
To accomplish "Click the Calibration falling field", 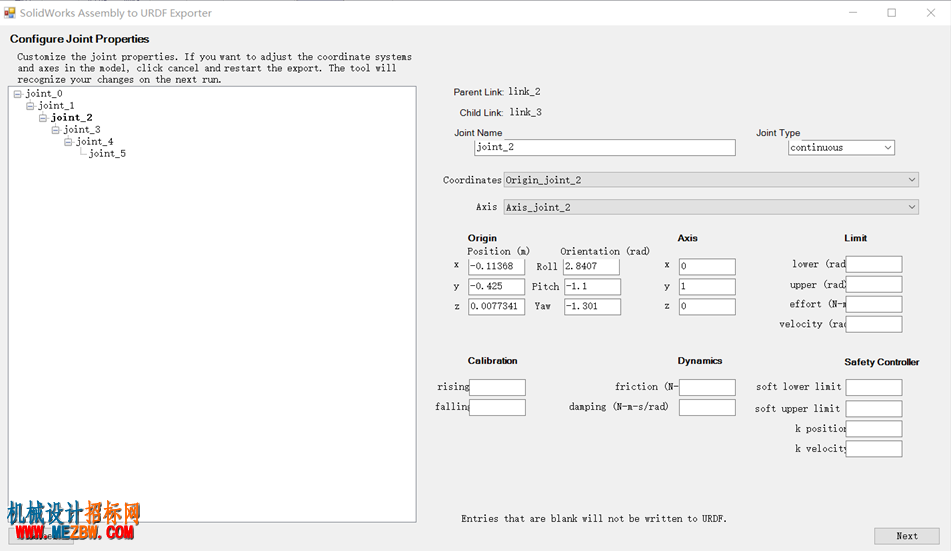I will coord(497,407).
